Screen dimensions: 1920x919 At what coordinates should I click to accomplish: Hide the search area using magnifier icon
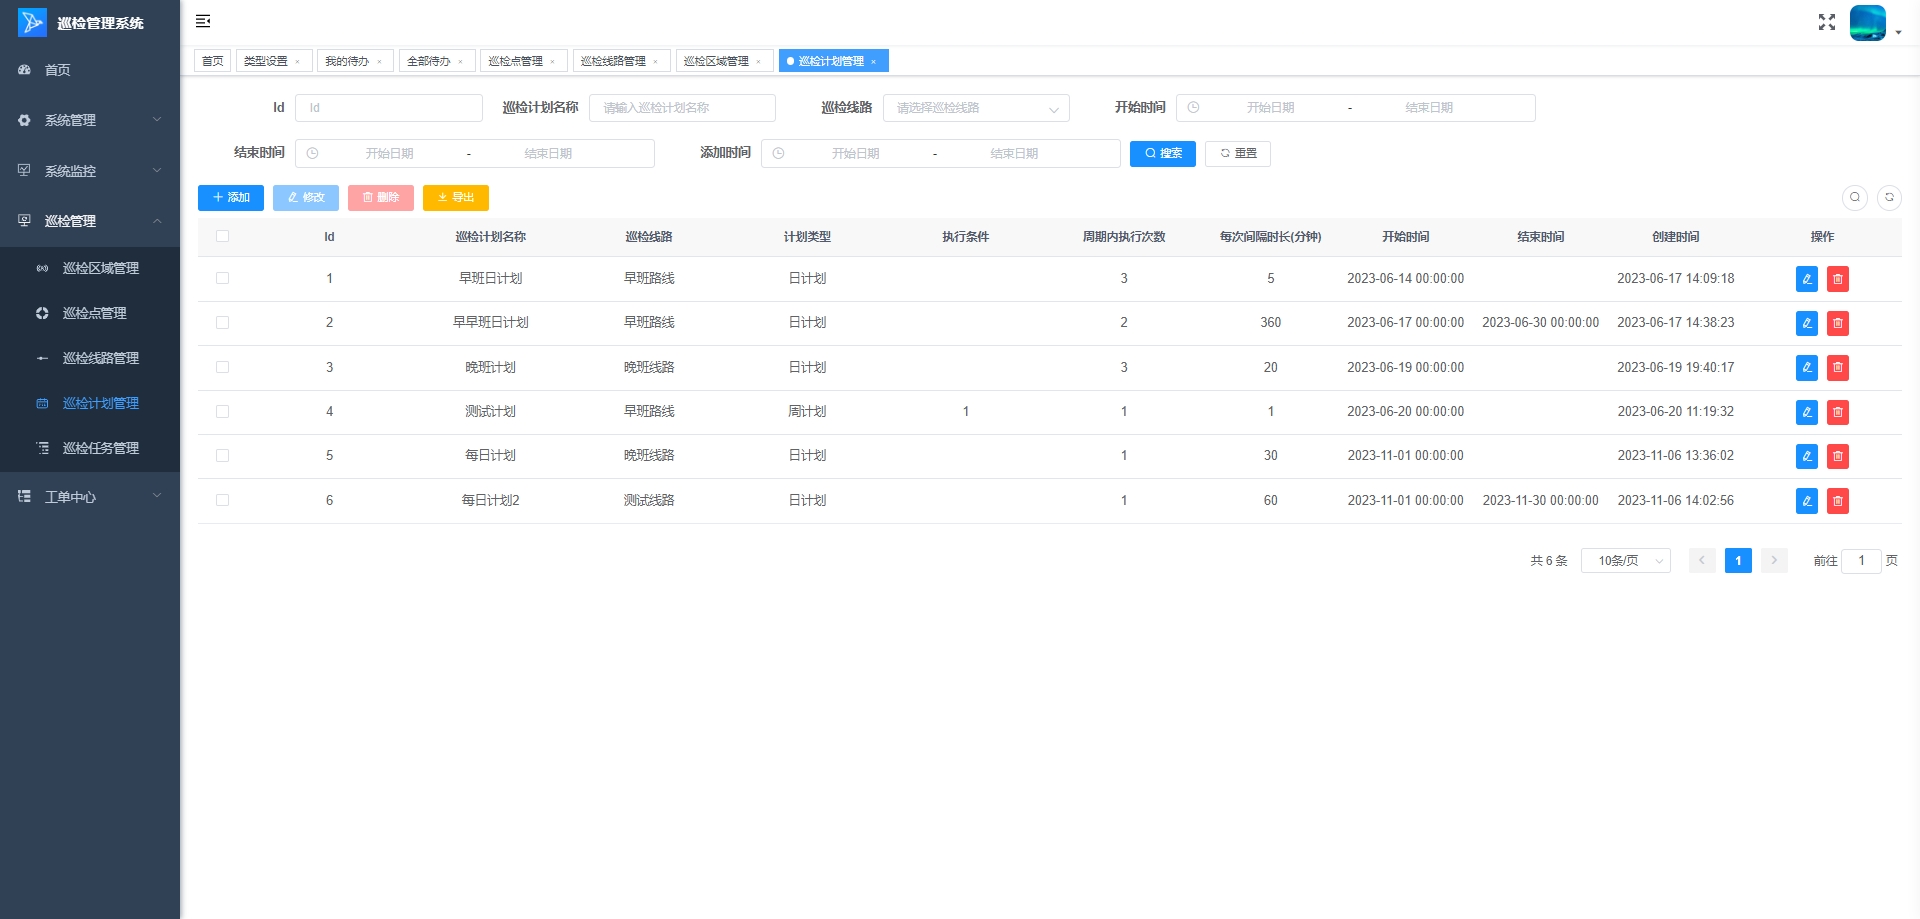pyautogui.click(x=1854, y=197)
